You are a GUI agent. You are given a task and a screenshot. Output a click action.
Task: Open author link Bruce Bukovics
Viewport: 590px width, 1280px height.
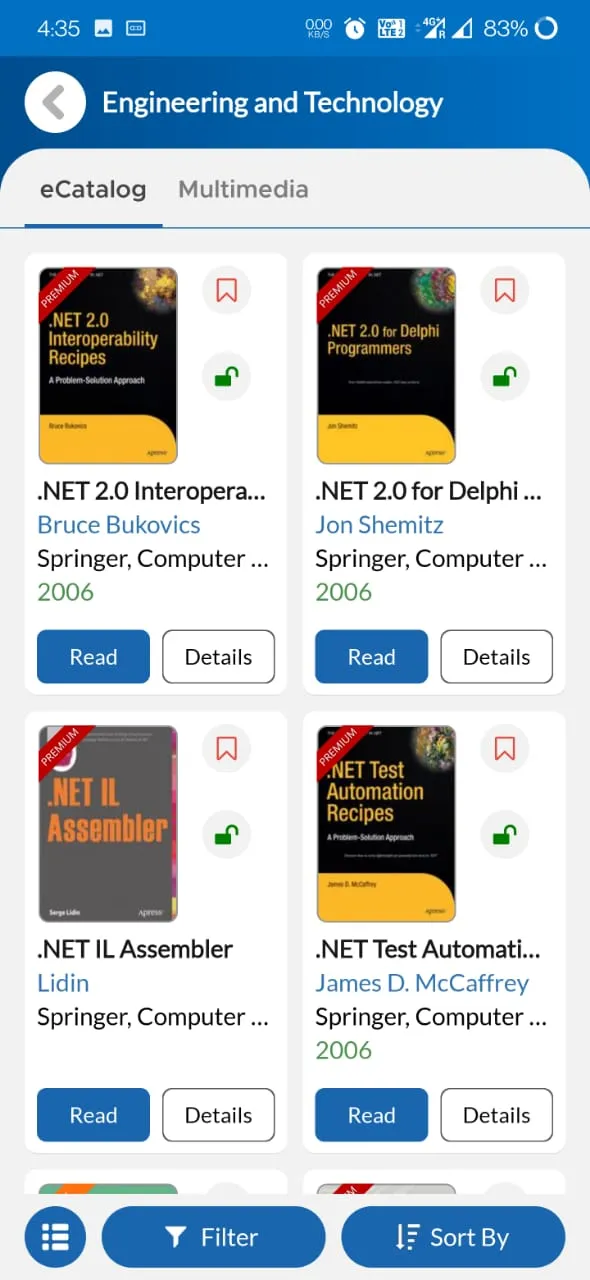(x=119, y=525)
